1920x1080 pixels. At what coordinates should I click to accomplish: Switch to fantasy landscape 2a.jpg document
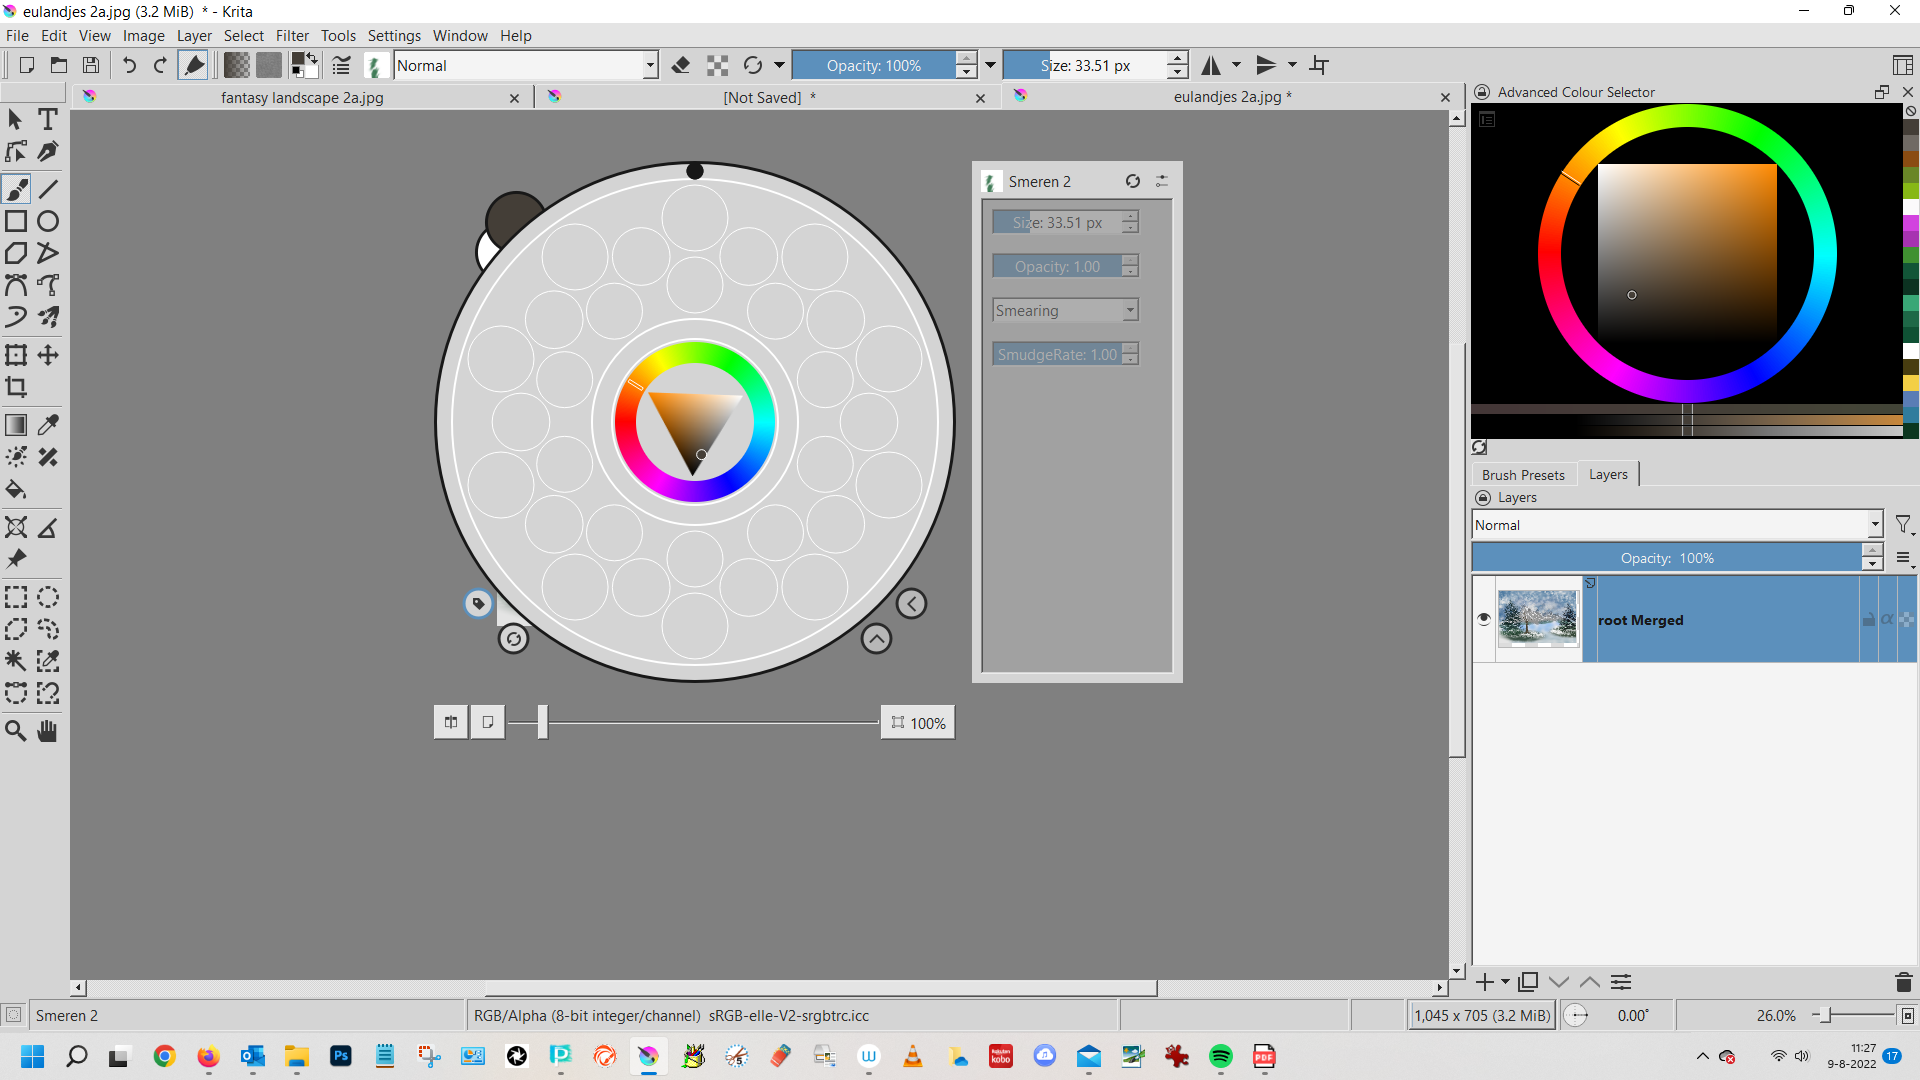(x=302, y=98)
